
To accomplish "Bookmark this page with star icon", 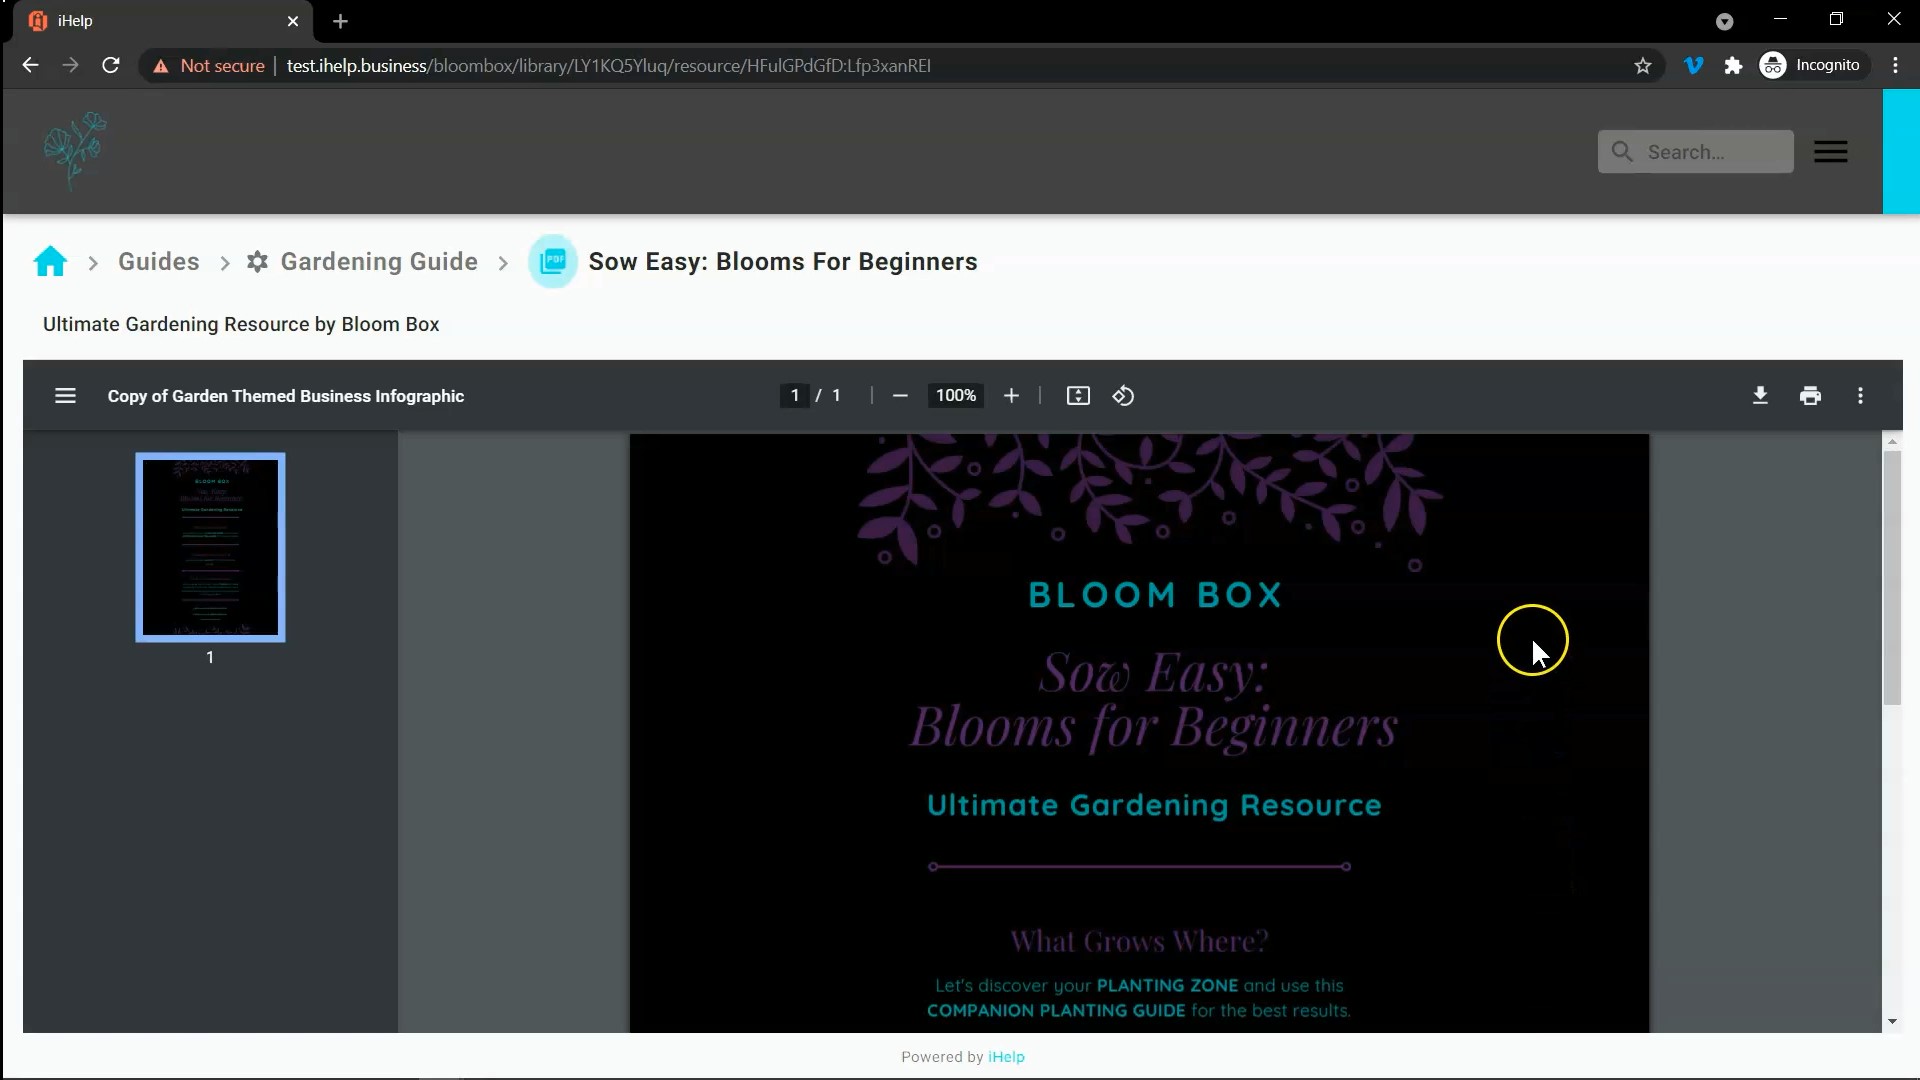I will pos(1643,66).
